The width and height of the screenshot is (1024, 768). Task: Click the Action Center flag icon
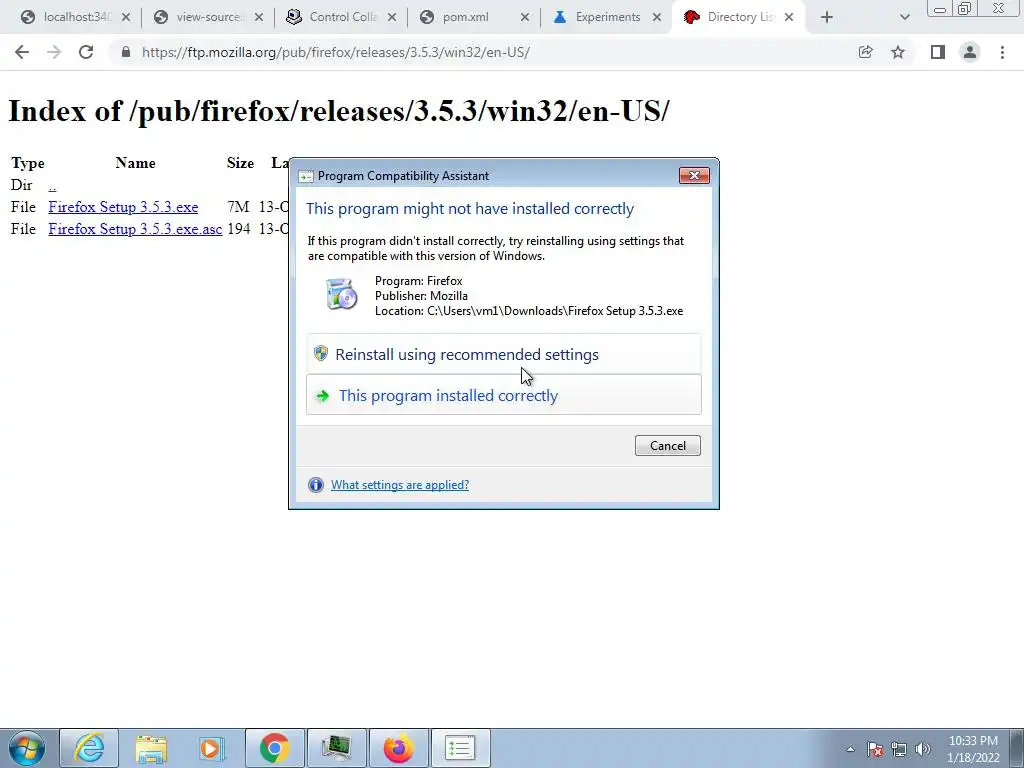tap(875, 749)
